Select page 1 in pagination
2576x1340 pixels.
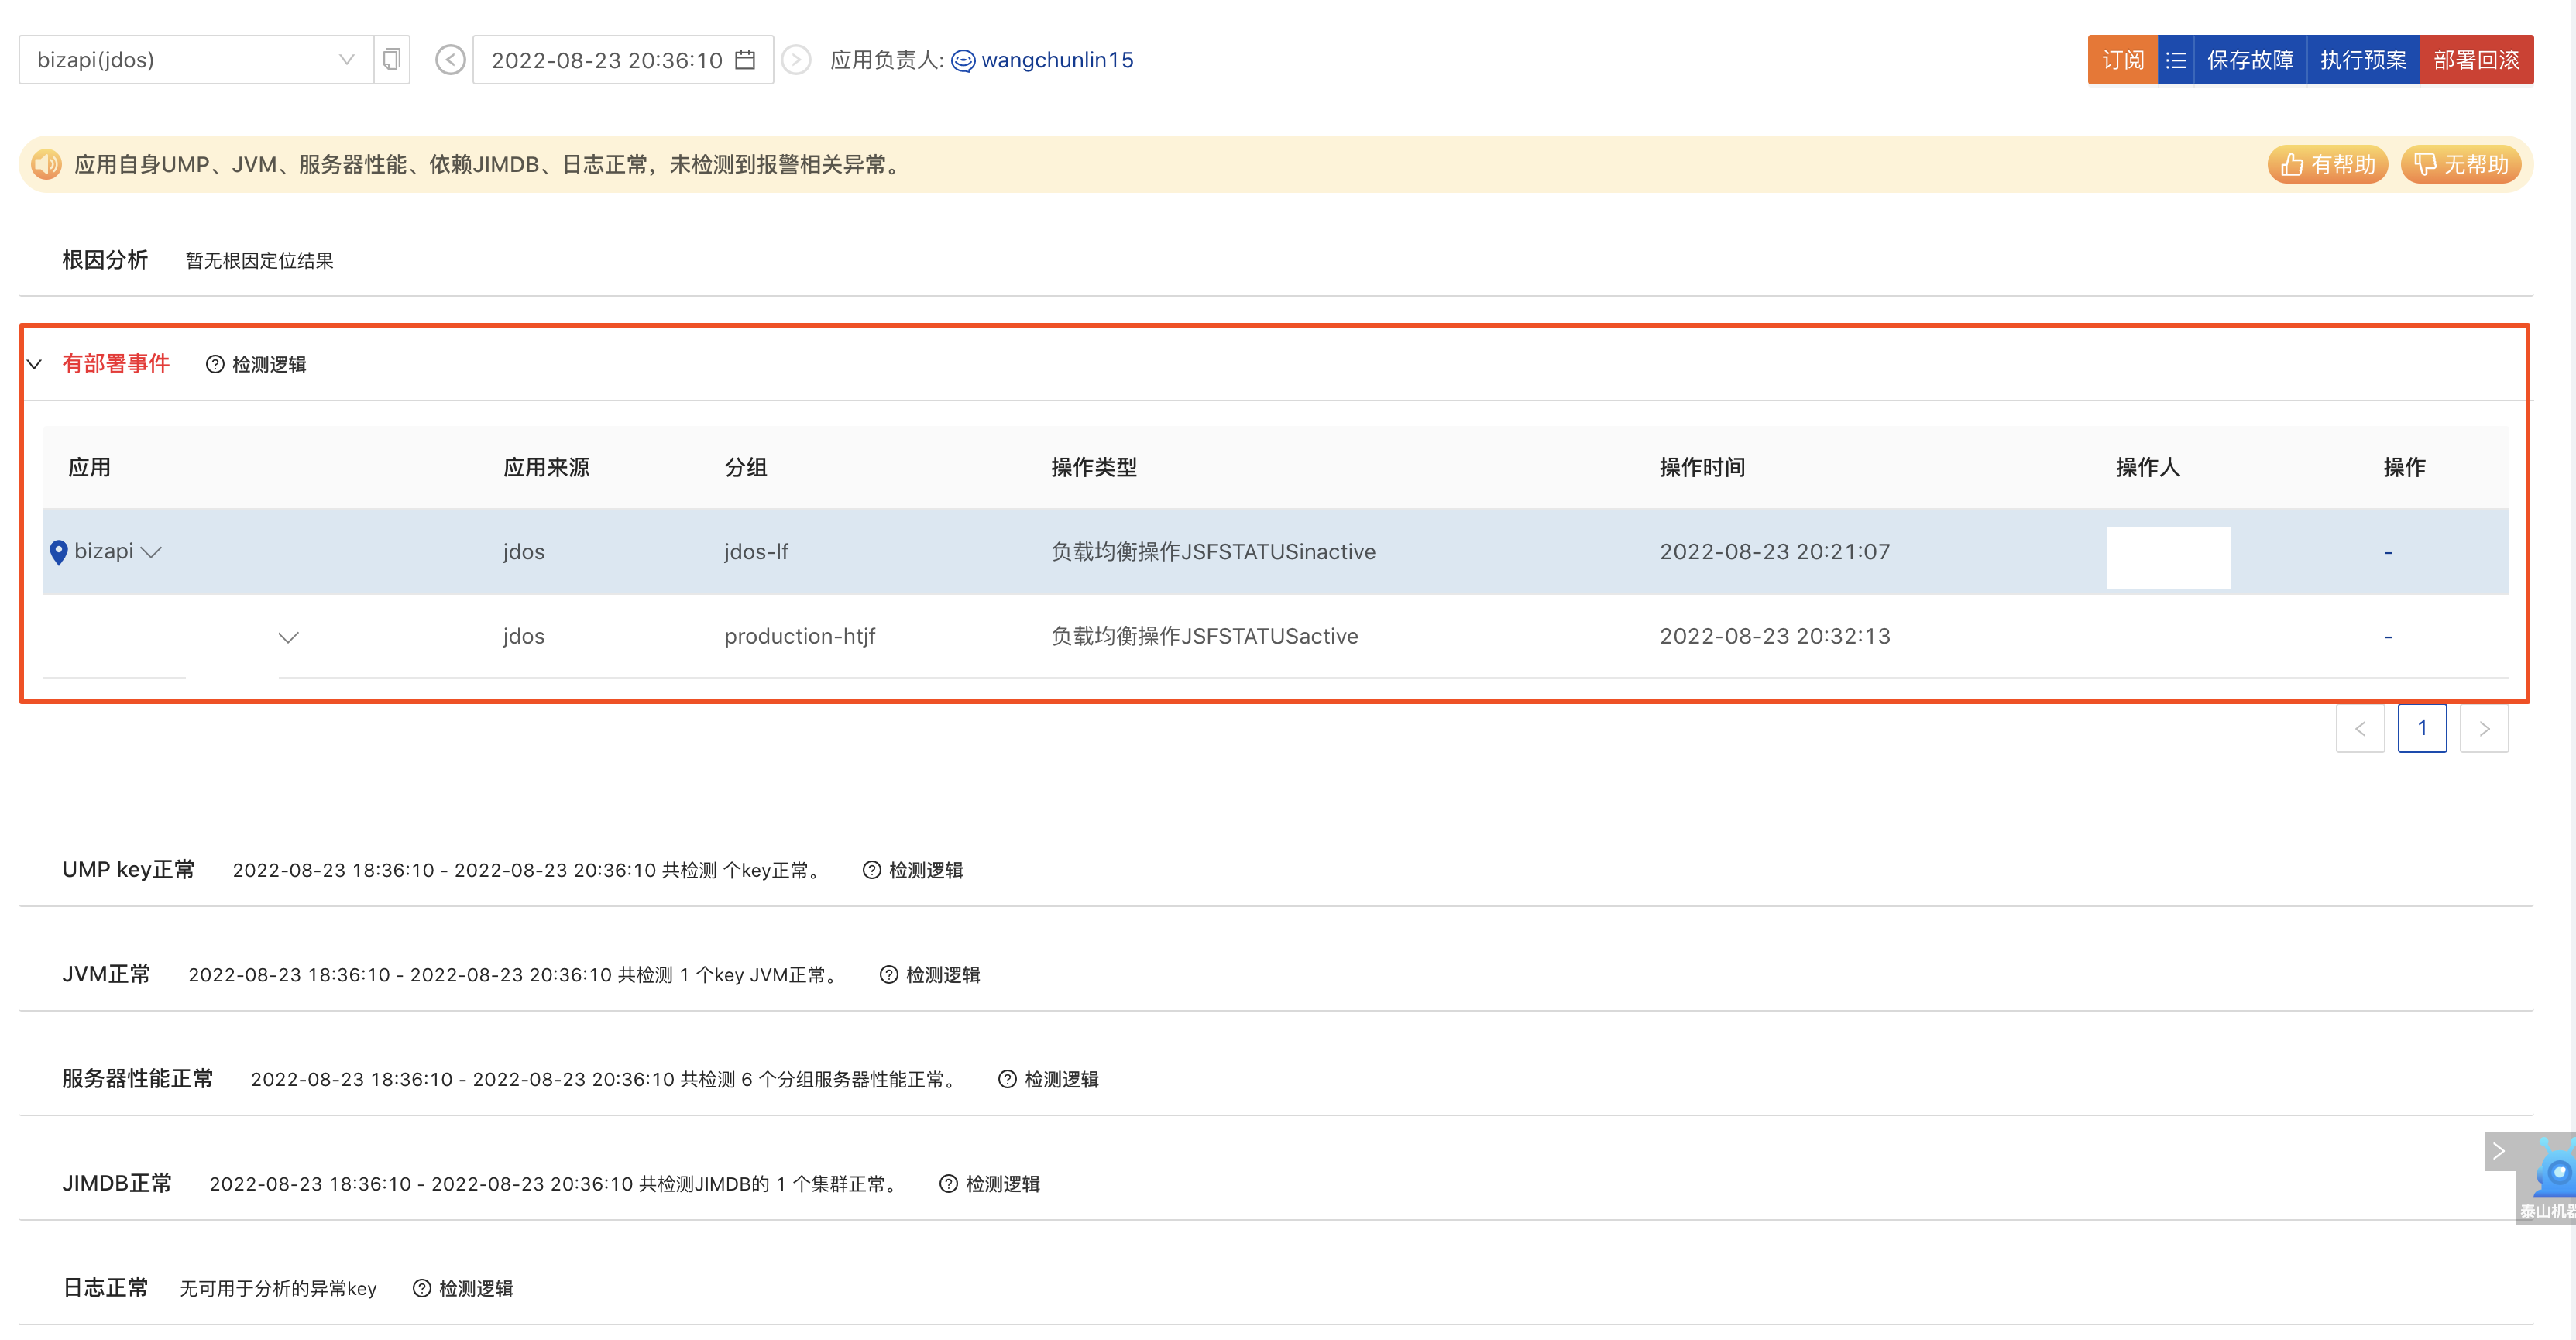click(x=2422, y=728)
